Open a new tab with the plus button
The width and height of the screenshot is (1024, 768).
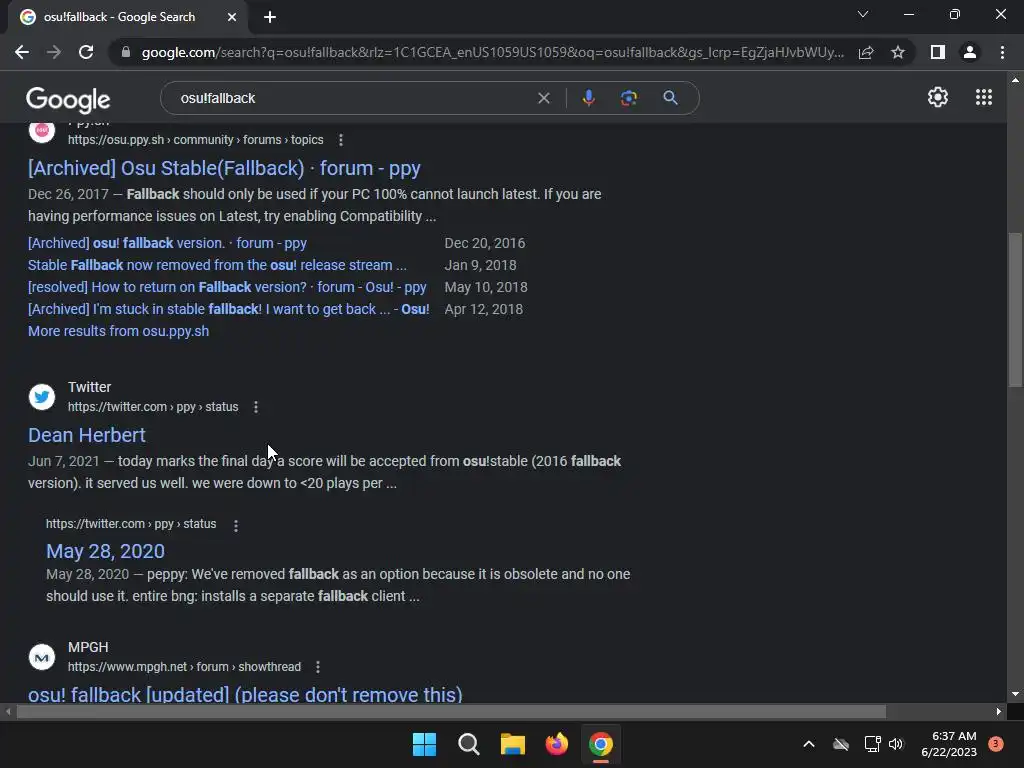(270, 17)
